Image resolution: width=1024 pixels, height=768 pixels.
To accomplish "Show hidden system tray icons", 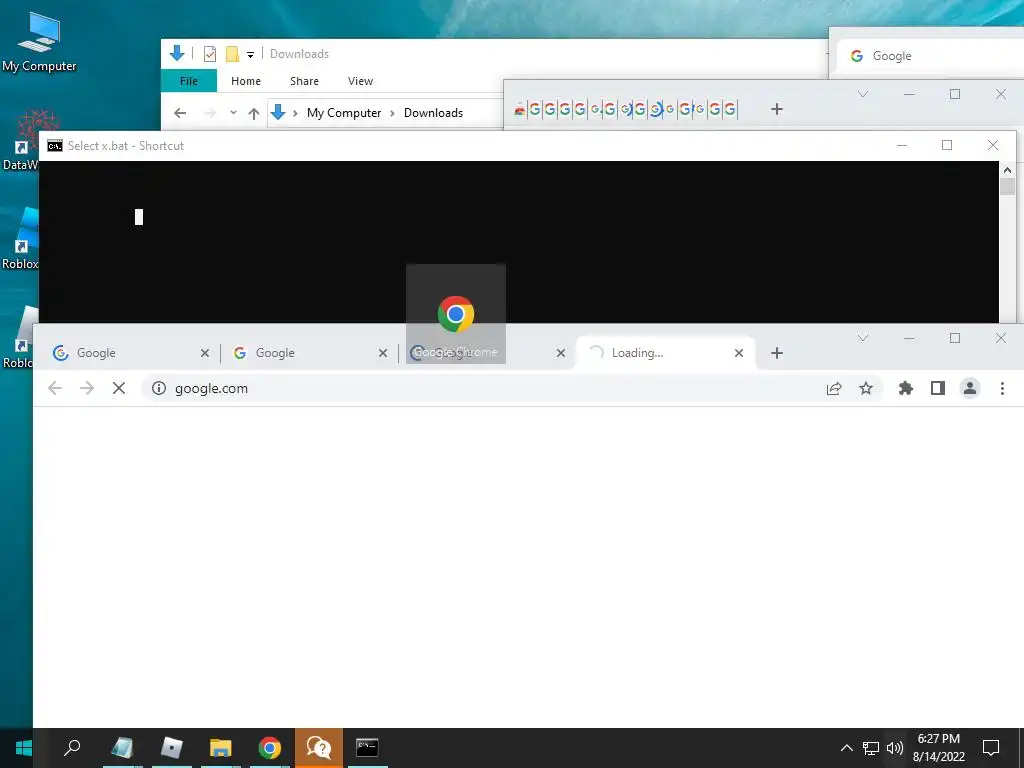I will (x=846, y=748).
